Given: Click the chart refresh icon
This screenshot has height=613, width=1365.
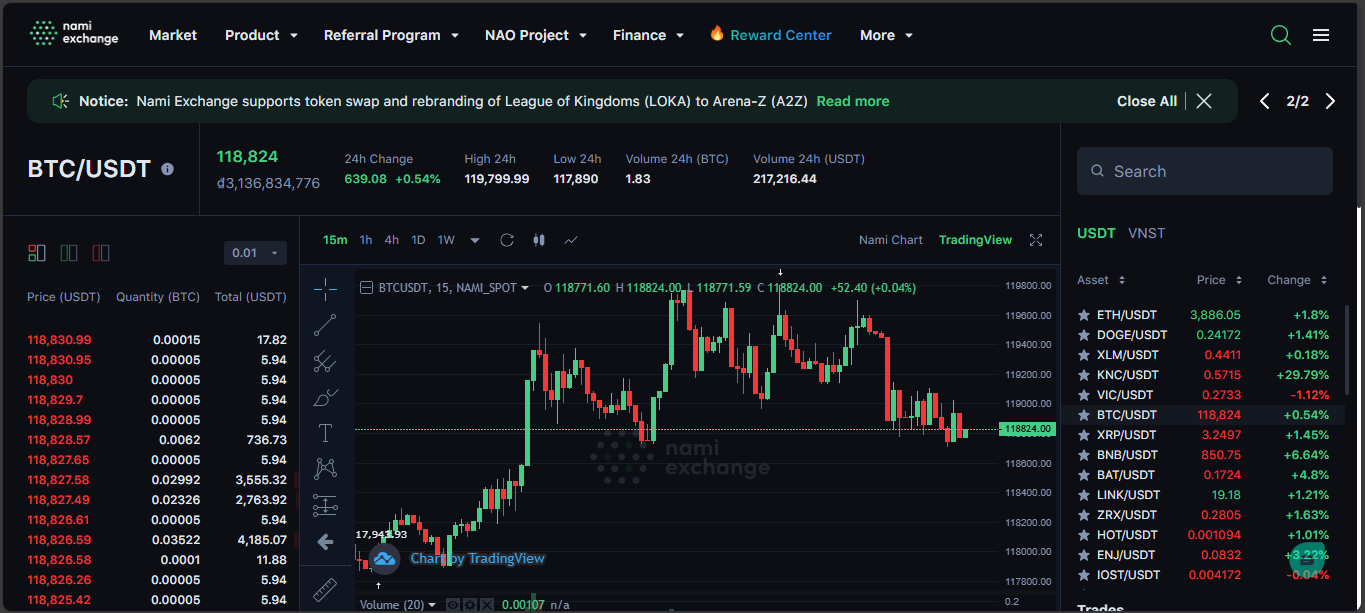Looking at the screenshot, I should tap(507, 240).
